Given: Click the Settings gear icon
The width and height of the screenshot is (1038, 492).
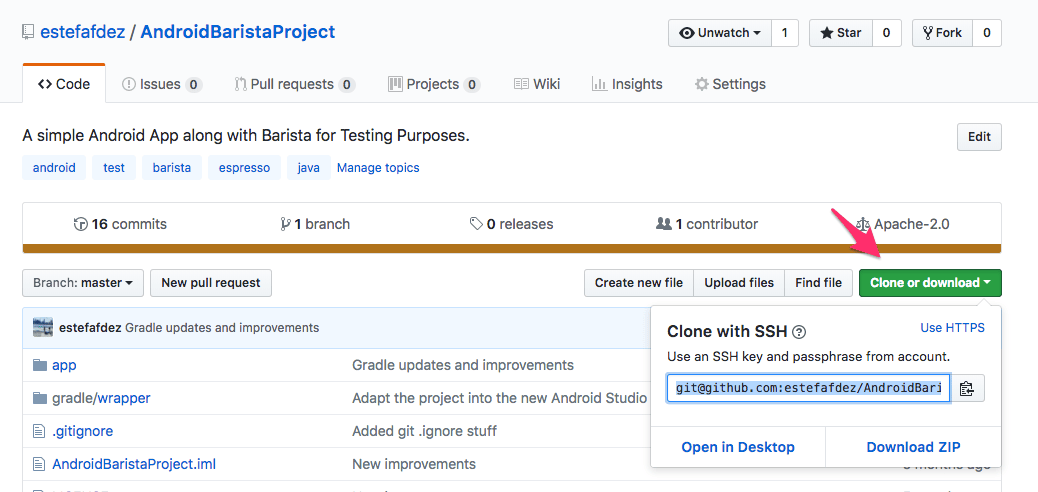Looking at the screenshot, I should (702, 84).
